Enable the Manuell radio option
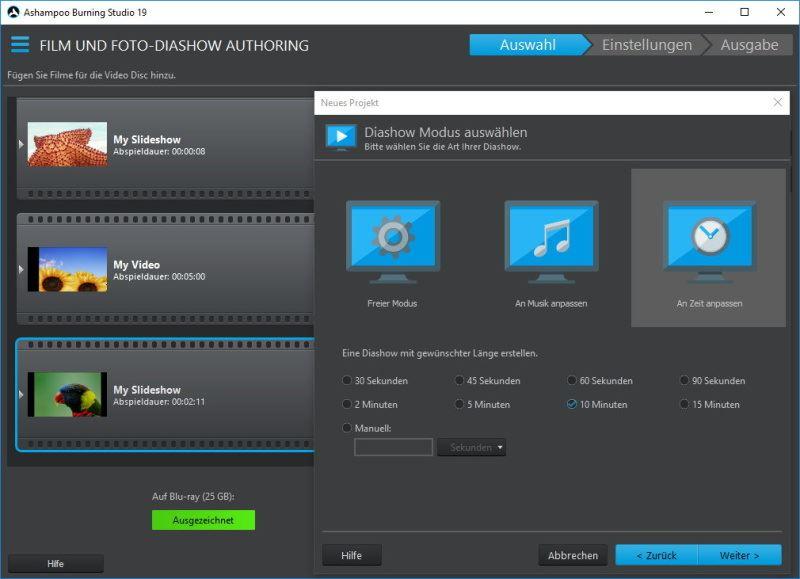Screen dimensions: 800x579 pos(348,428)
